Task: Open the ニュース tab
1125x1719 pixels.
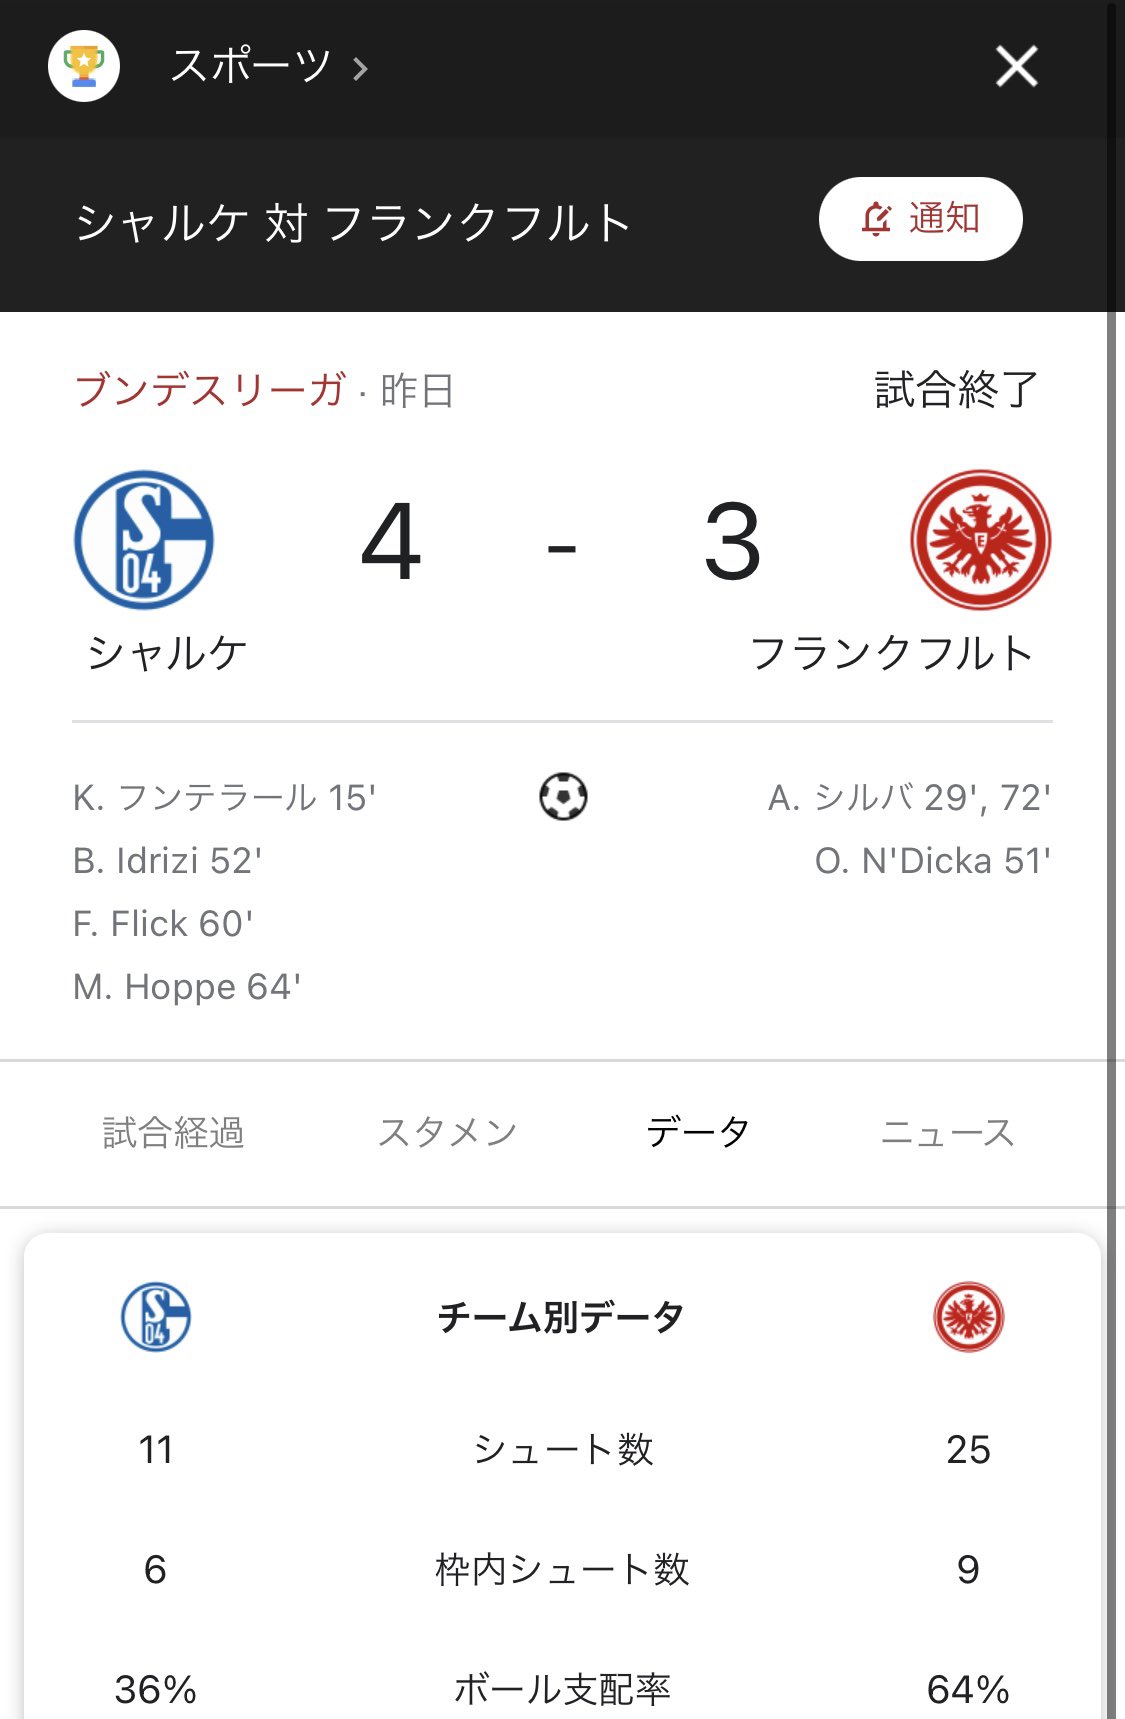Action: 947,1132
